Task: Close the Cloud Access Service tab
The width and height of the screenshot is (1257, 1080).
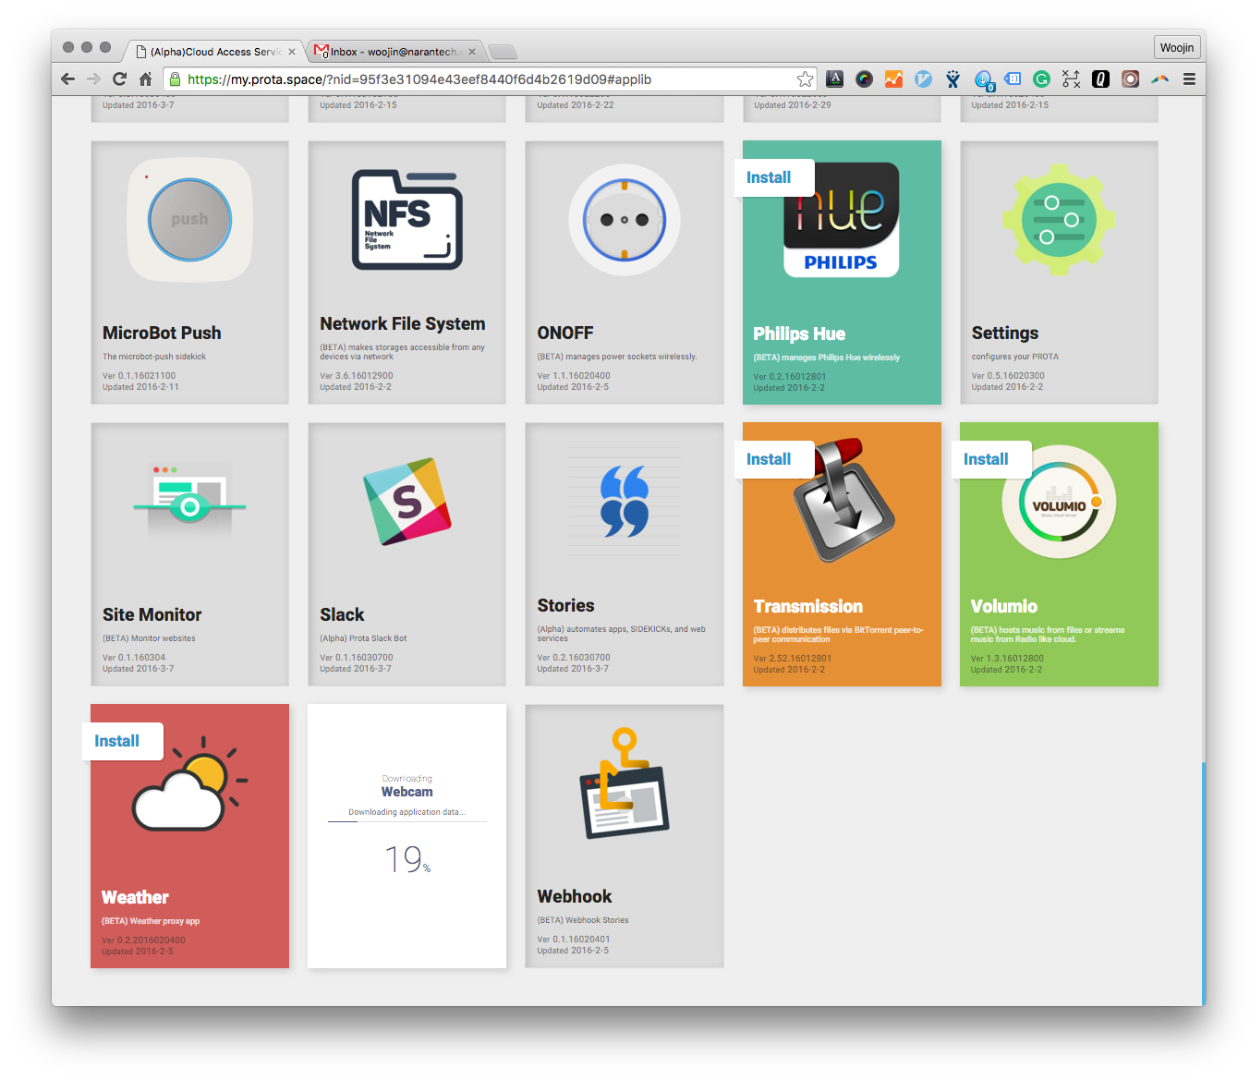Action: tap(292, 52)
